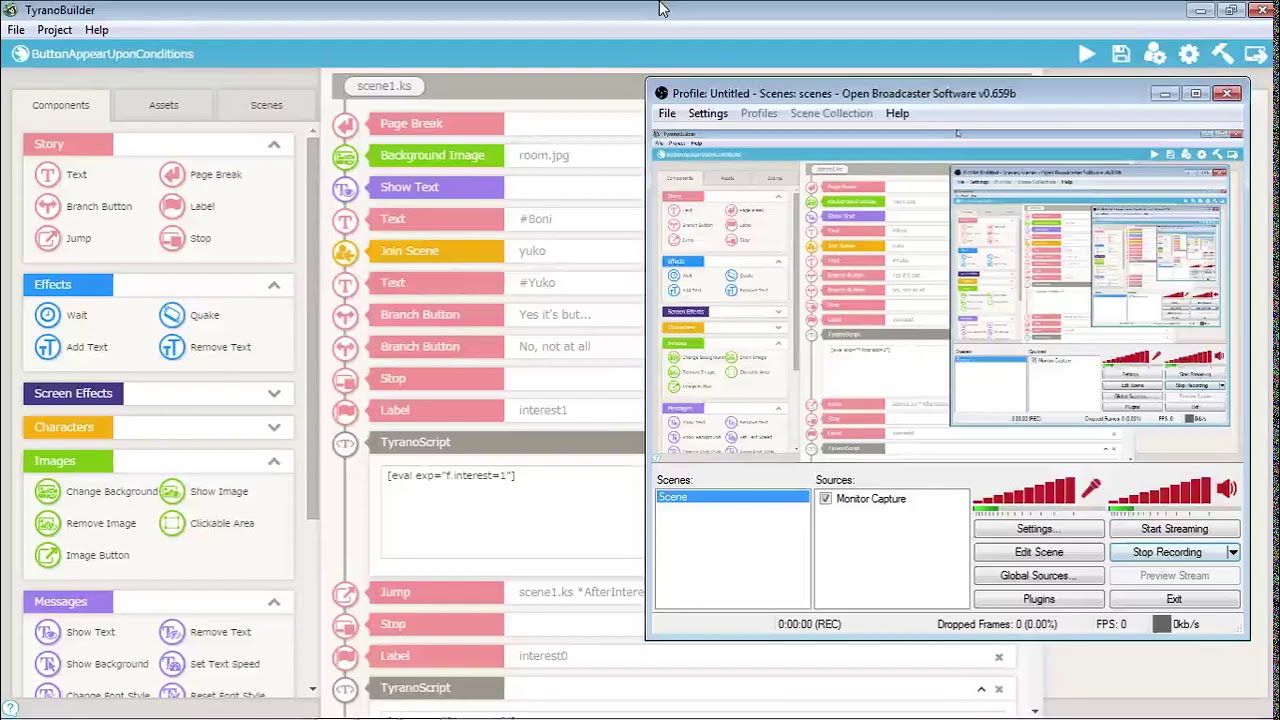Screen dimensions: 1280x720
Task: Select Remove Text under the Messages section
Action: coord(206,633)
